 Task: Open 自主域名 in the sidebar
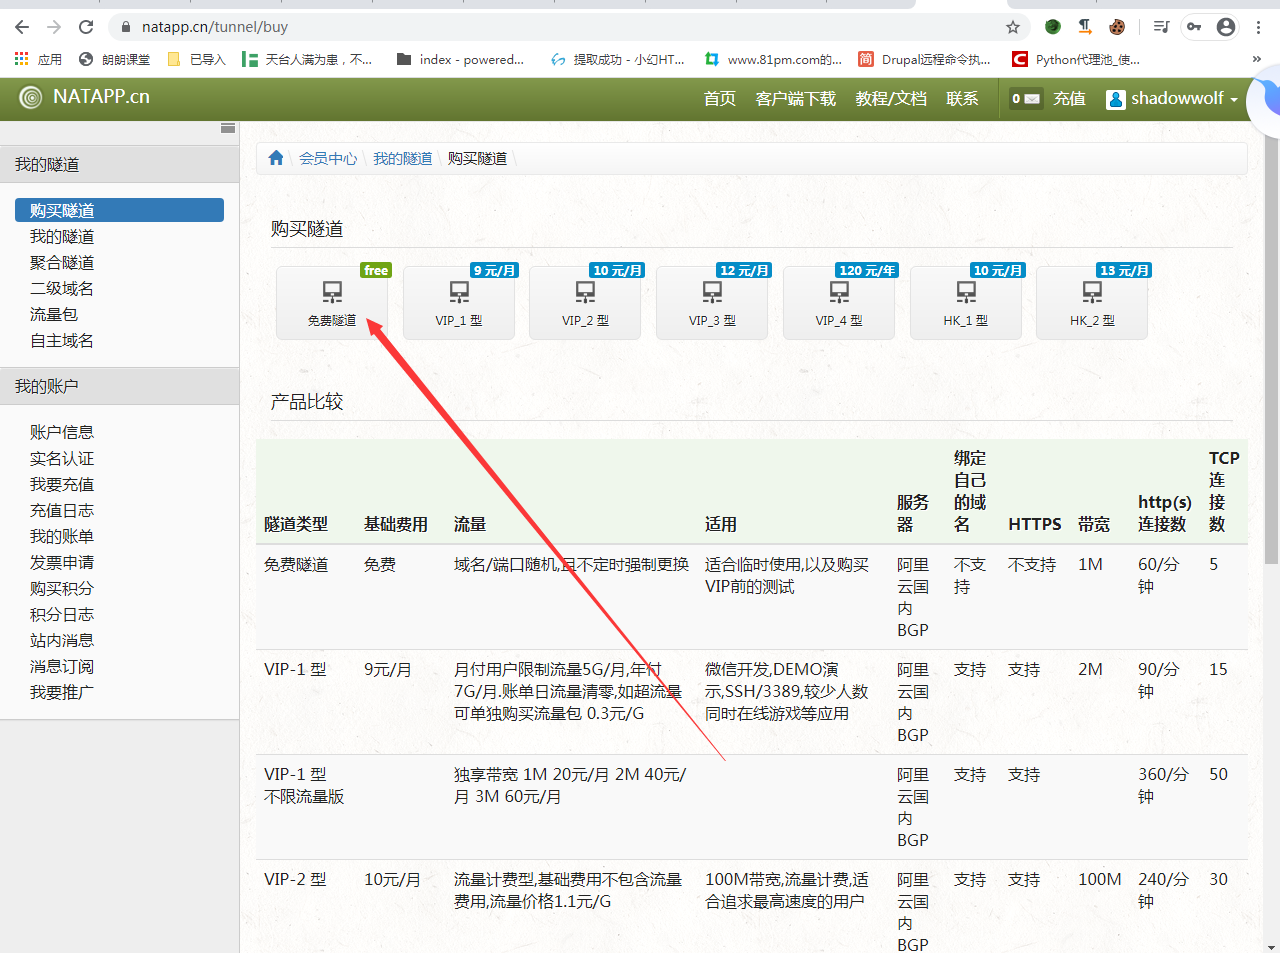[62, 340]
